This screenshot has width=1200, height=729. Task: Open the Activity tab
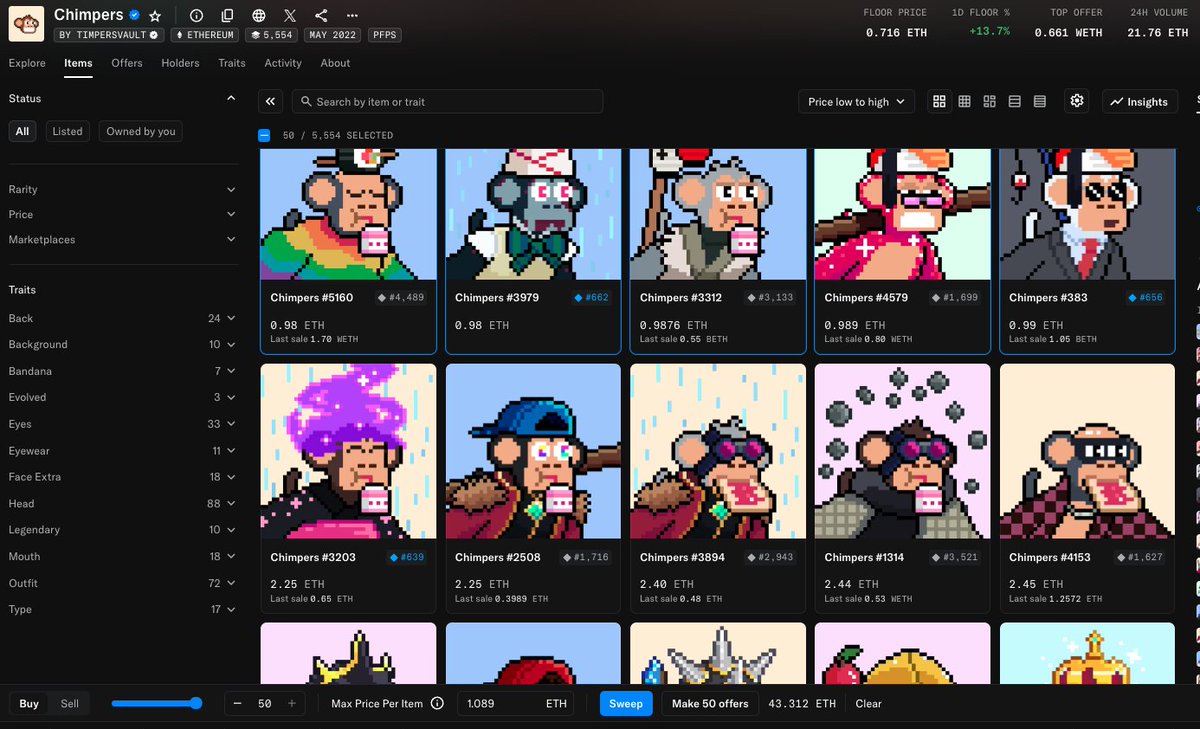coord(283,63)
